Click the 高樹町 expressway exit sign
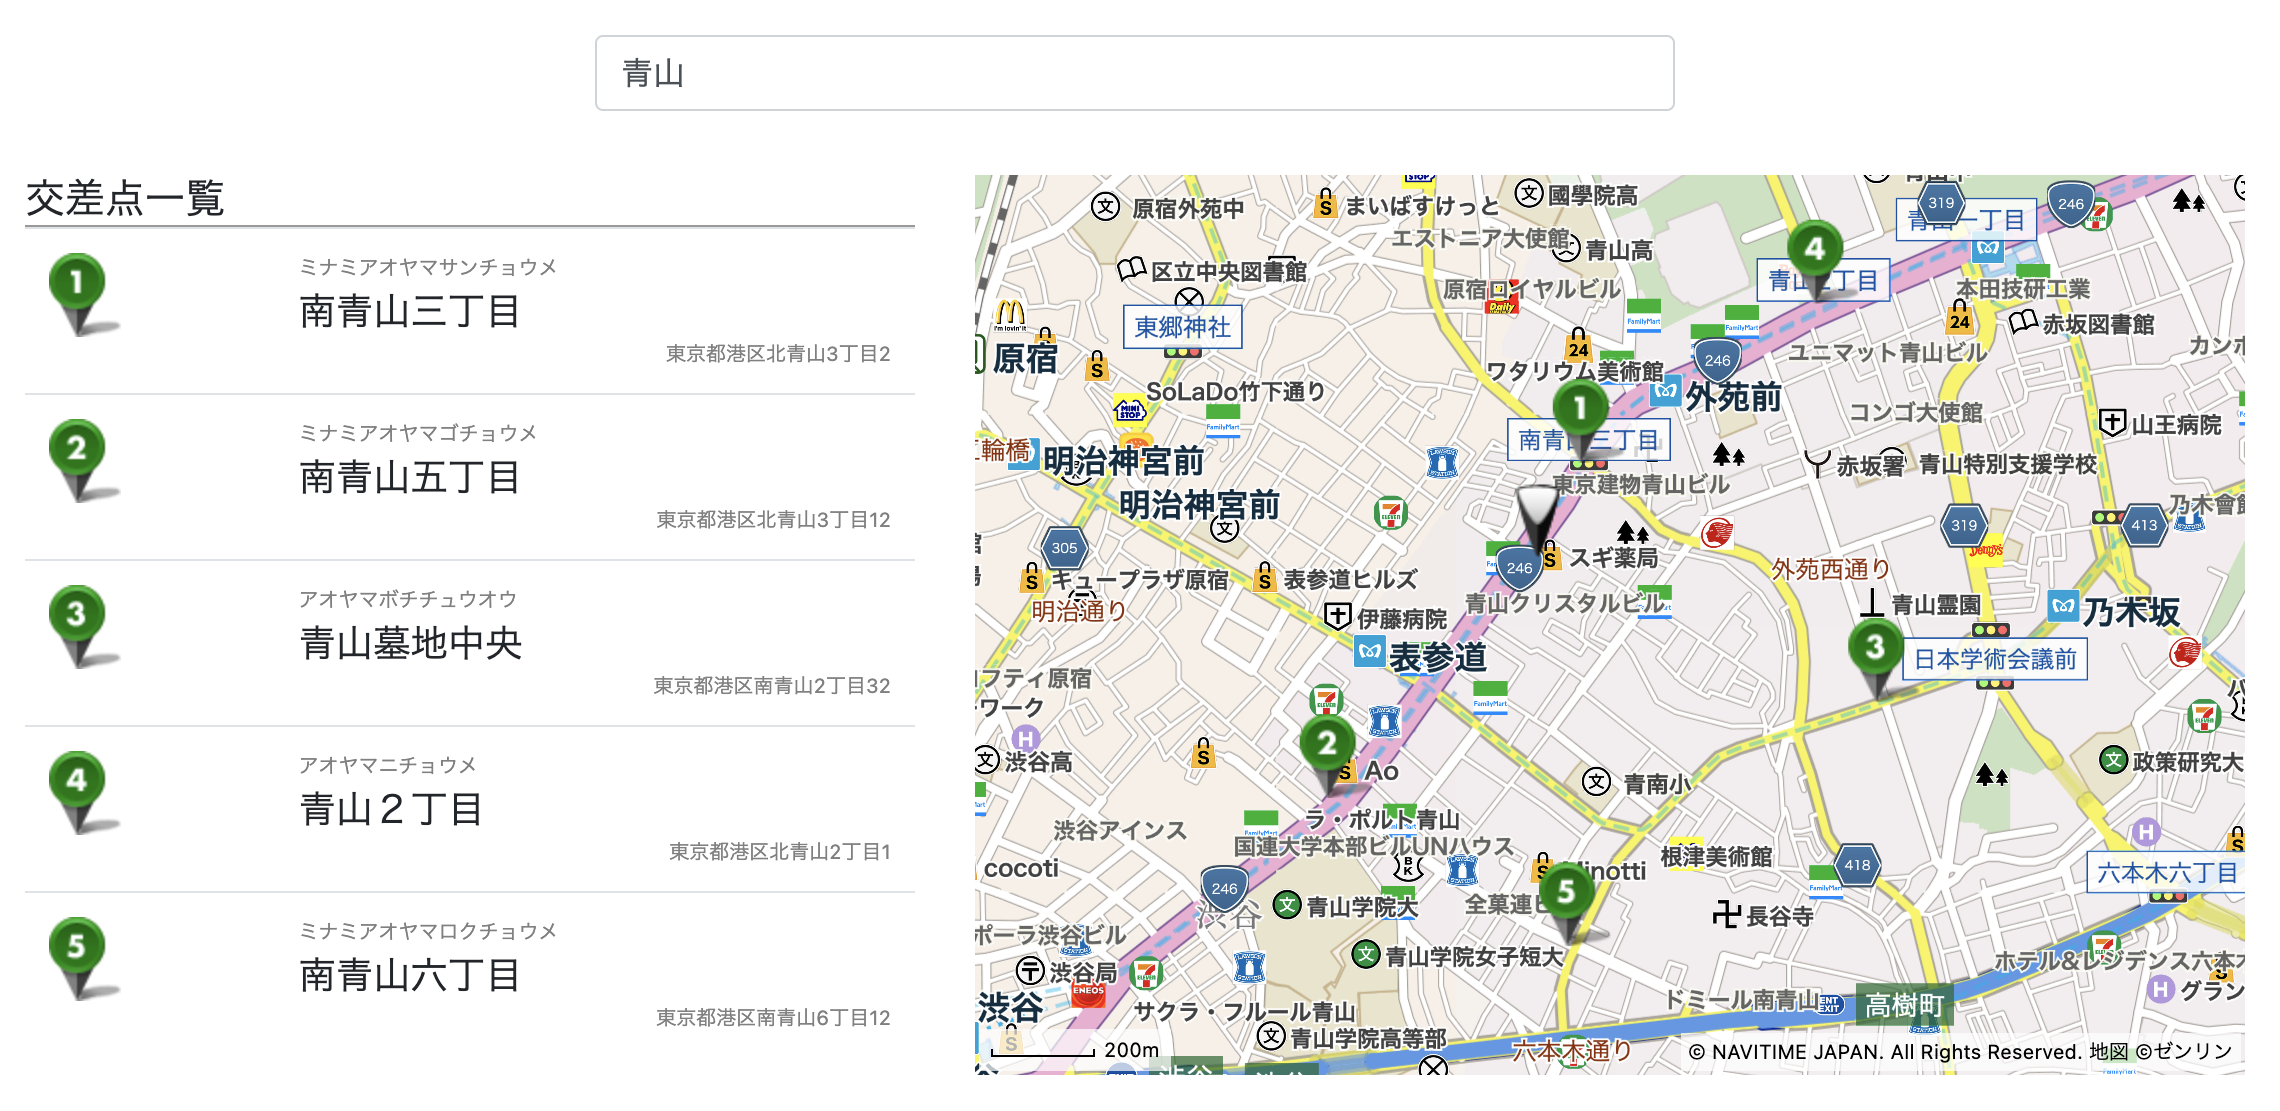The width and height of the screenshot is (2280, 1111). coord(1905,1005)
